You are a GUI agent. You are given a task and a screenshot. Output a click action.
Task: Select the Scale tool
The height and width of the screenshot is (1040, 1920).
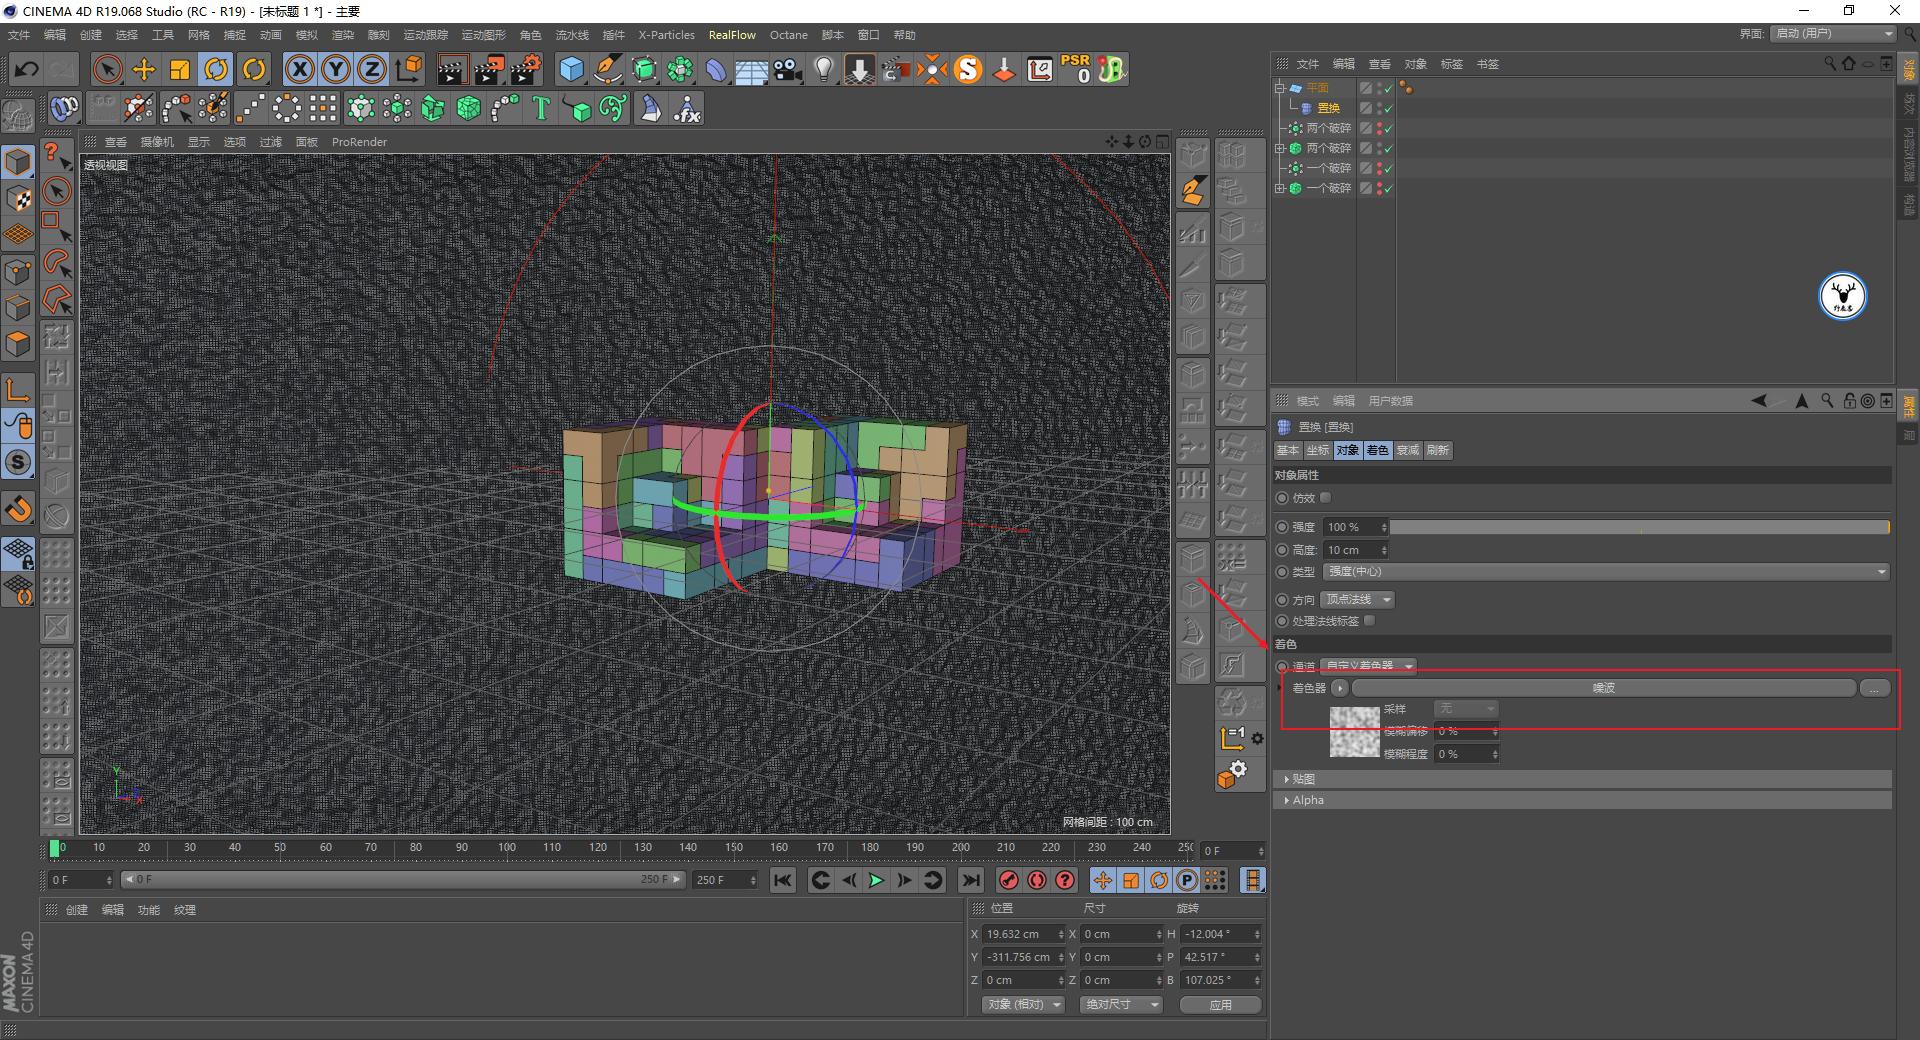point(179,69)
